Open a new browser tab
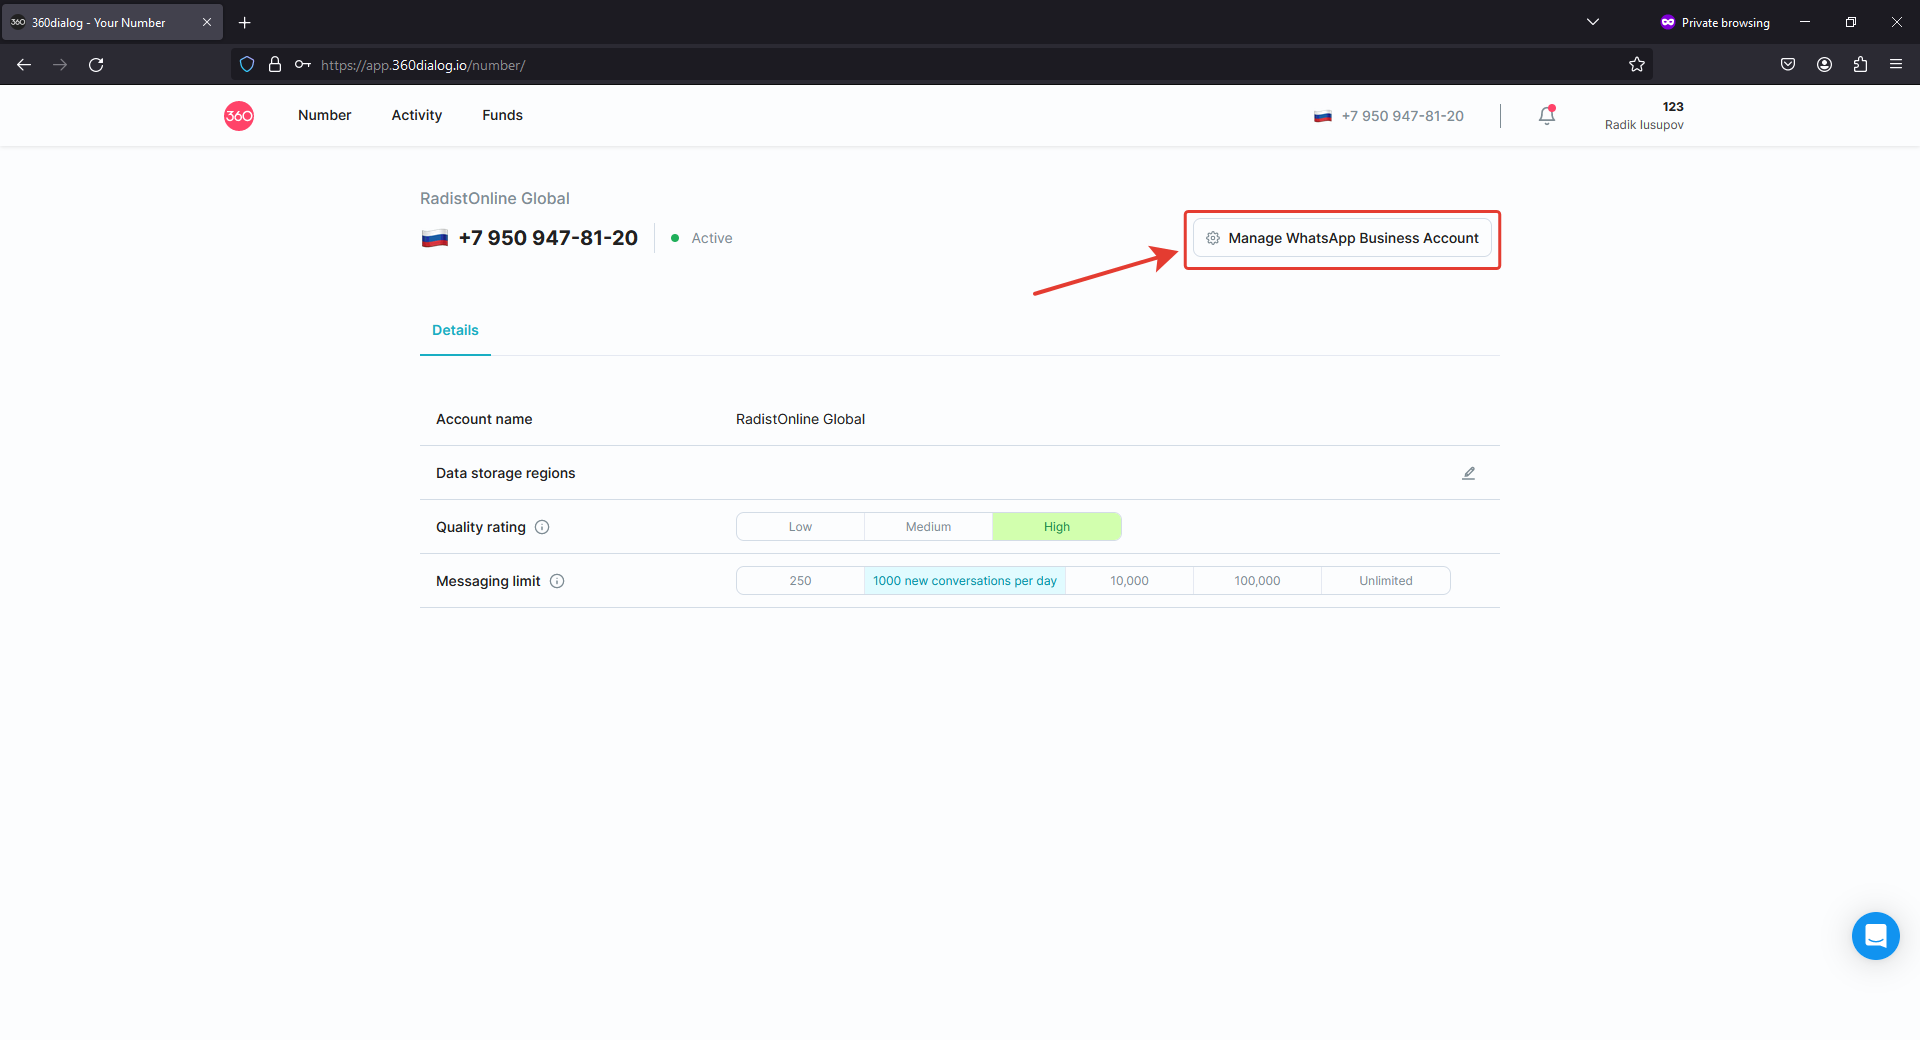Screen dimensions: 1920x1040 [x=245, y=22]
